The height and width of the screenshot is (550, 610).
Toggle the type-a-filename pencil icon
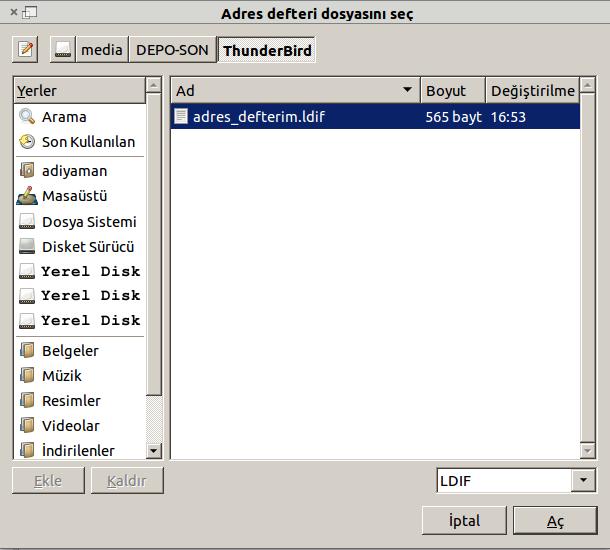click(25, 49)
